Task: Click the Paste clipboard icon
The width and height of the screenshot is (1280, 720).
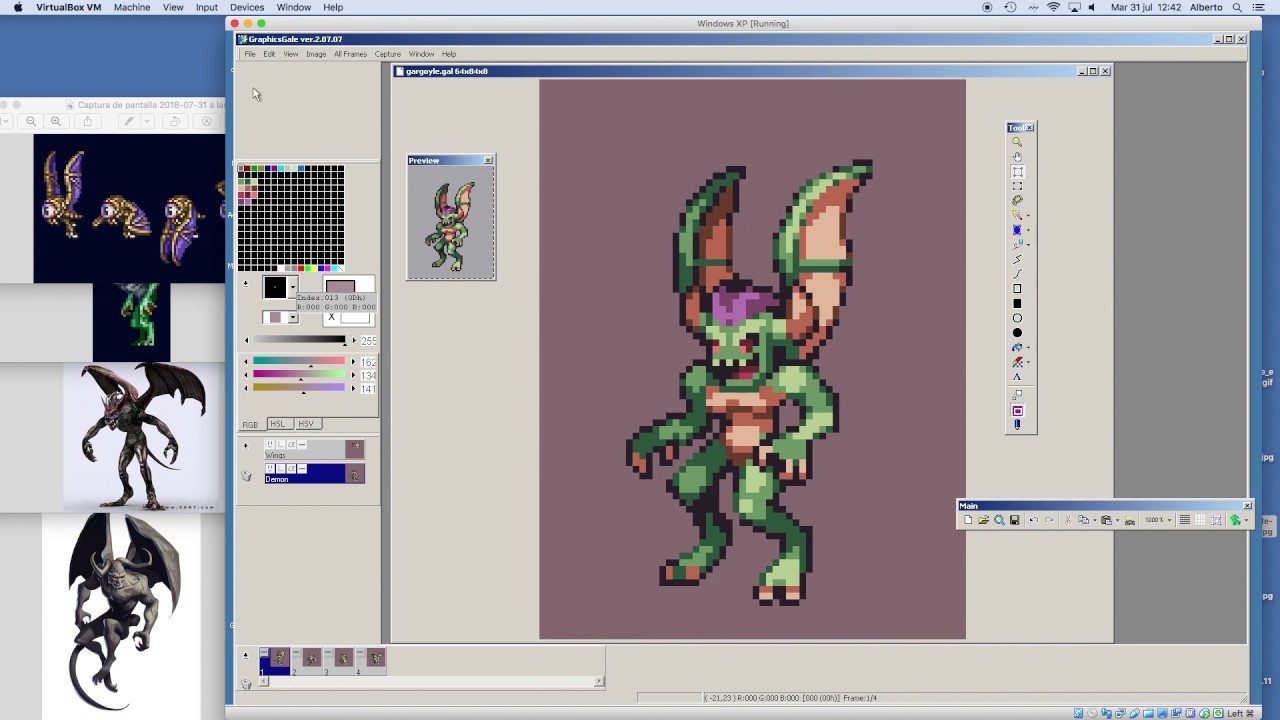Action: (1106, 520)
